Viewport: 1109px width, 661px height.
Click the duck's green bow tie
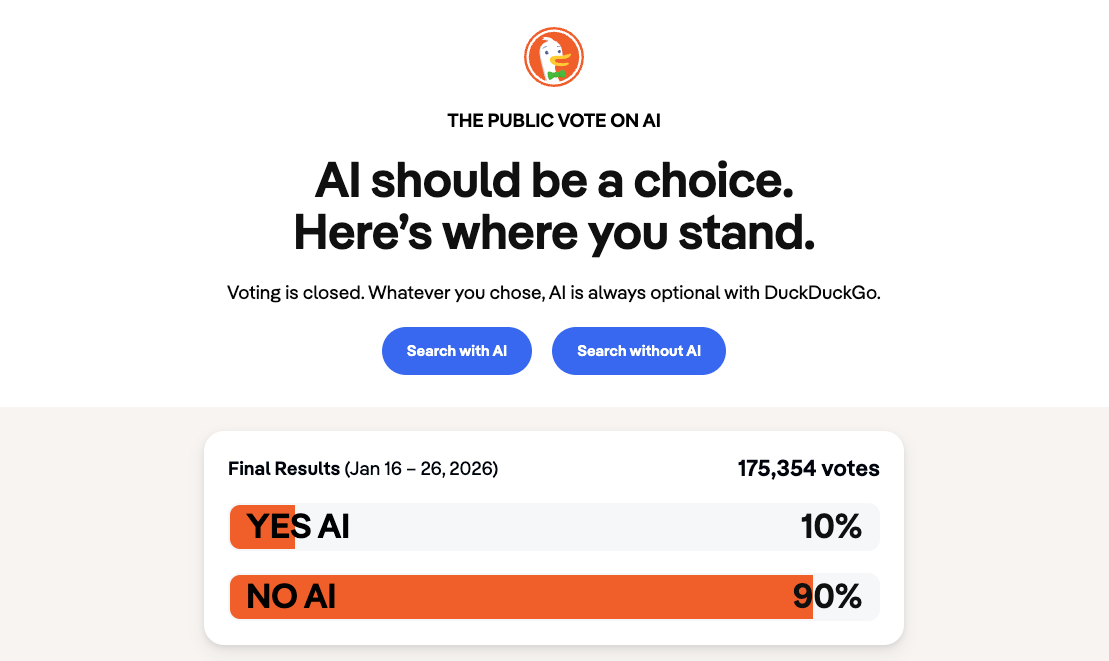(556, 72)
